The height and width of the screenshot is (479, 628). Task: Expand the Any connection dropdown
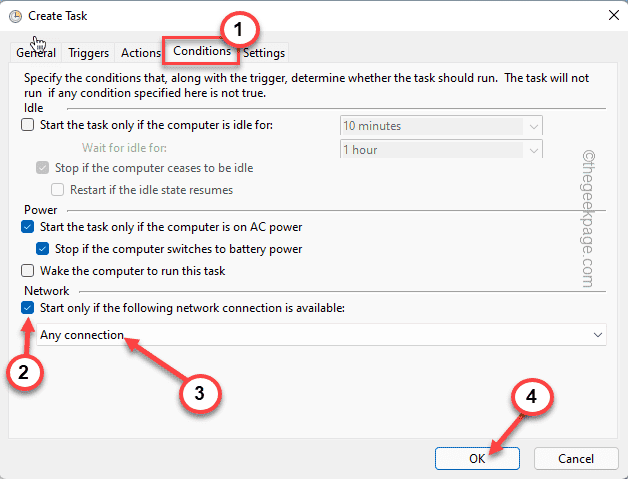(597, 335)
